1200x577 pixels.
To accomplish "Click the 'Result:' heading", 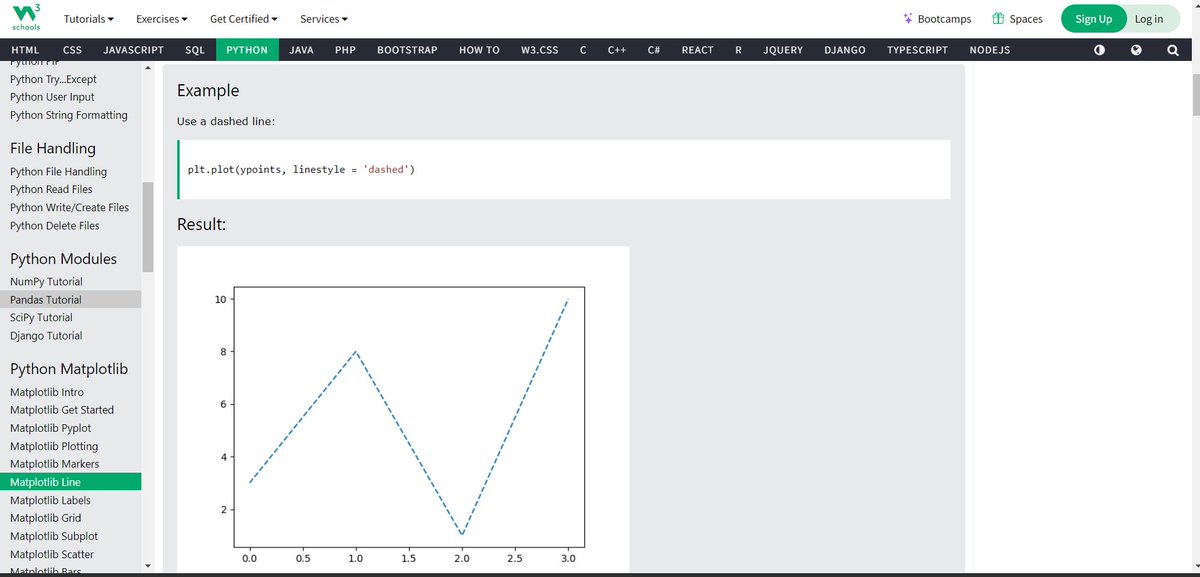I will point(201,224).
